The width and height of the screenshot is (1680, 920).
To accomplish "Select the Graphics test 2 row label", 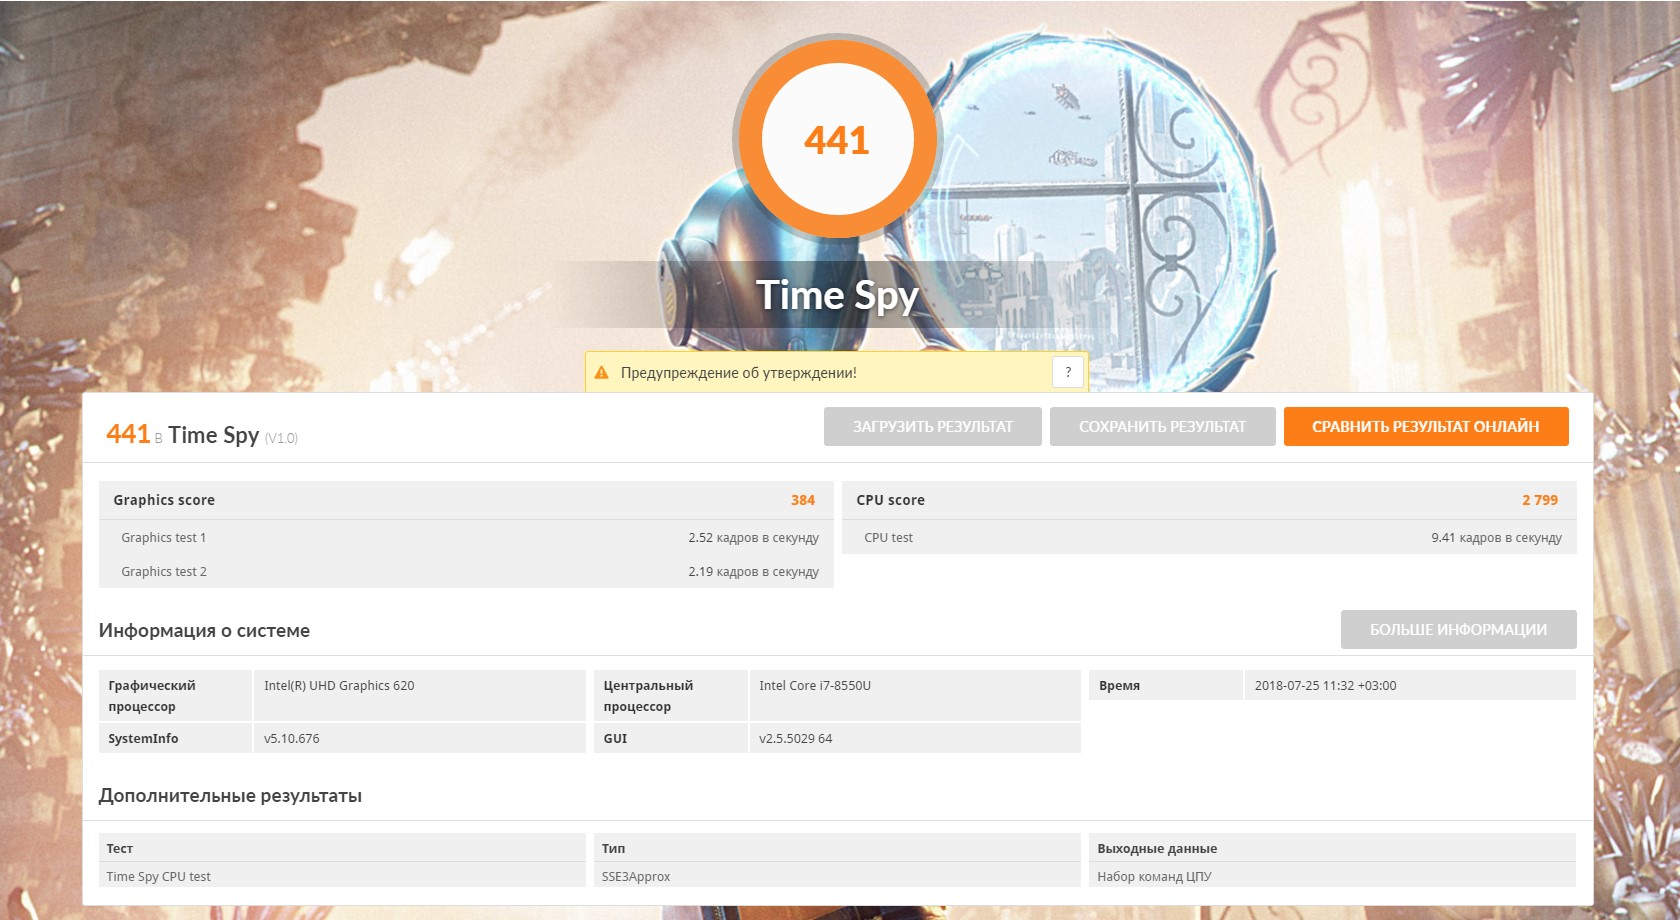I will click(x=164, y=571).
